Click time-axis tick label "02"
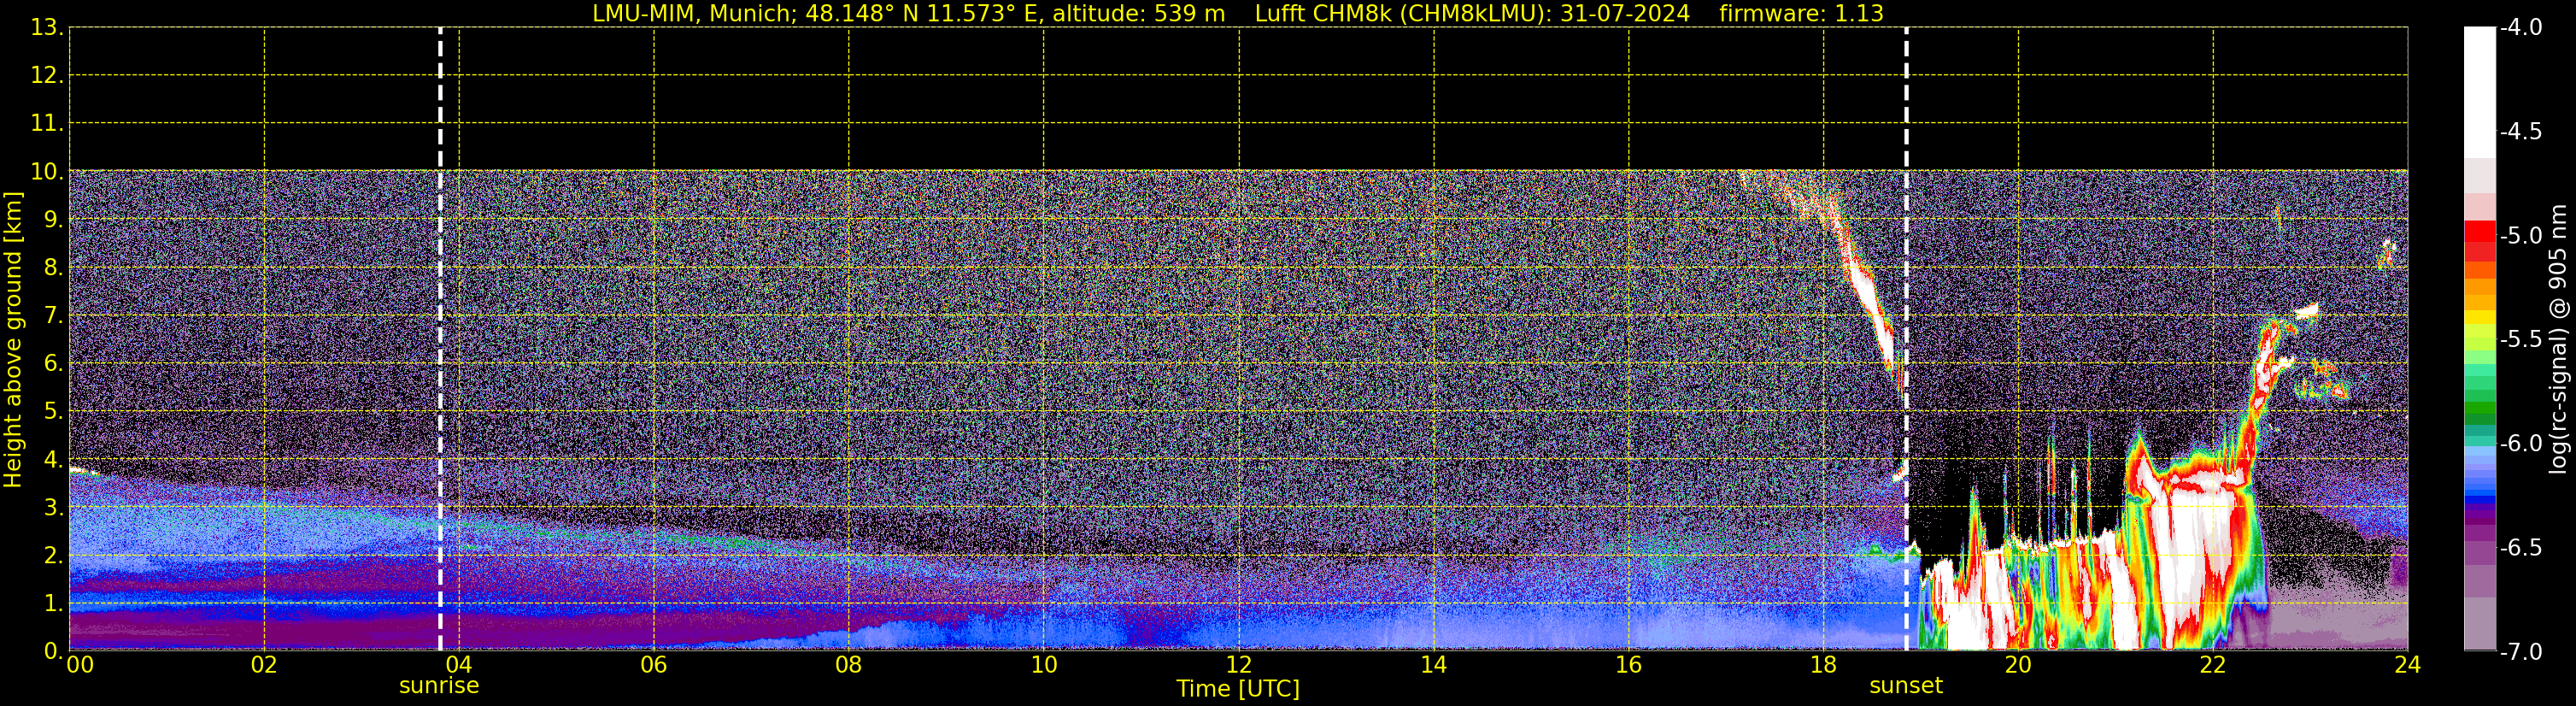Image resolution: width=2576 pixels, height=706 pixels. [x=264, y=665]
